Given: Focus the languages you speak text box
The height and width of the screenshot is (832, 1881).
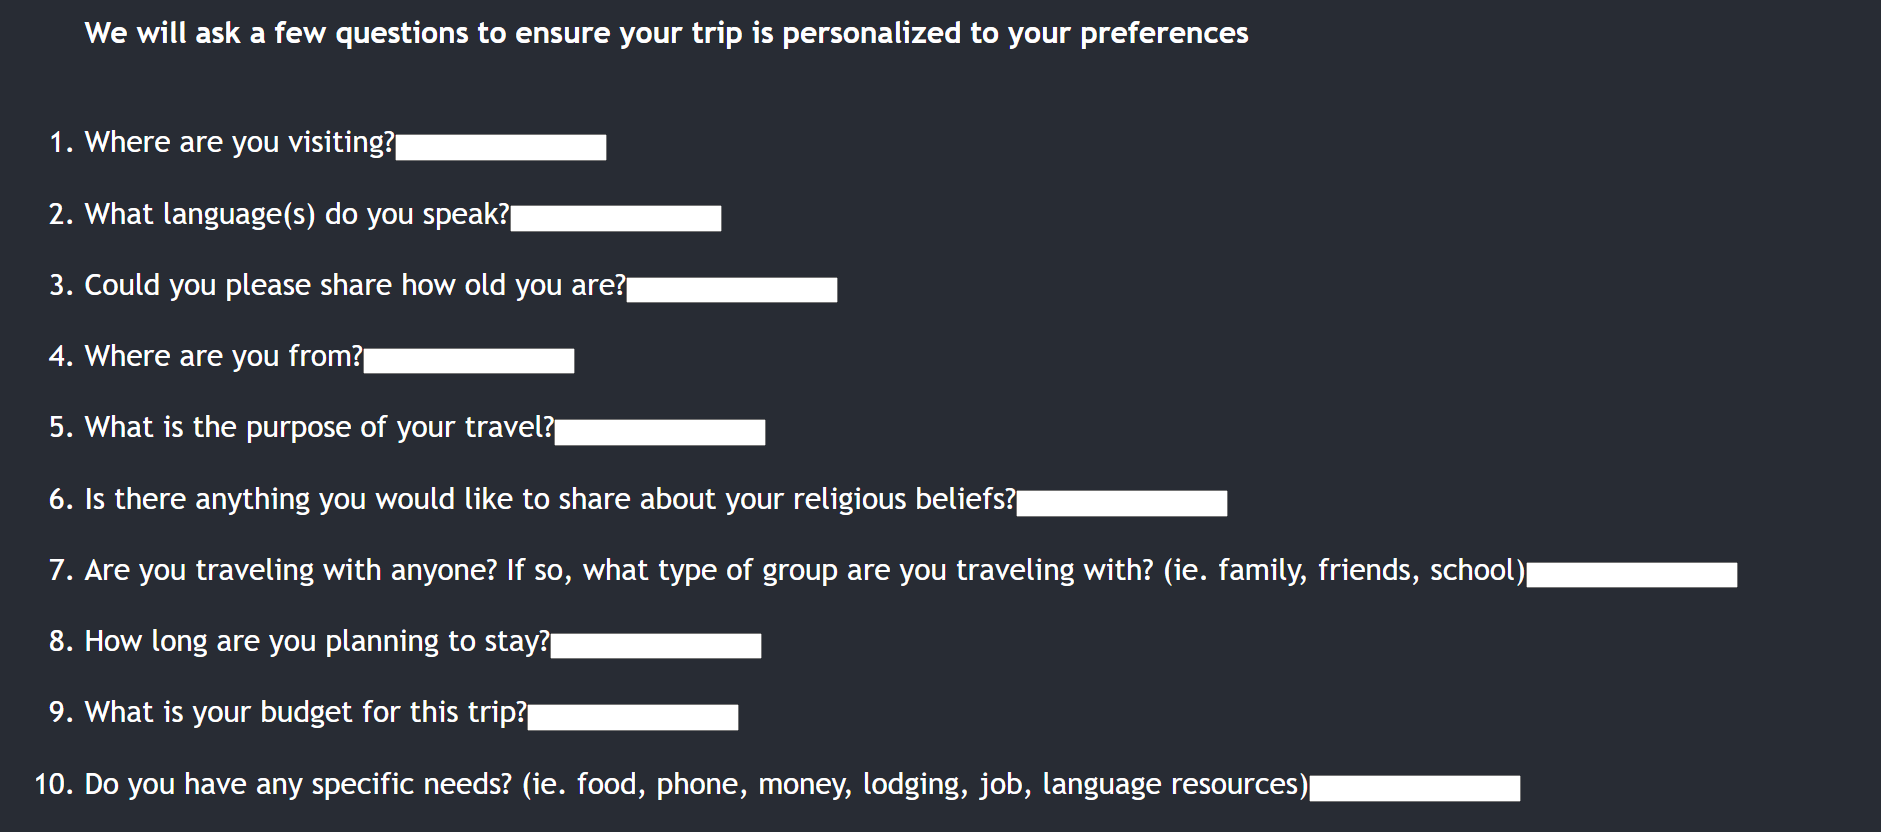Looking at the screenshot, I should [x=616, y=218].
